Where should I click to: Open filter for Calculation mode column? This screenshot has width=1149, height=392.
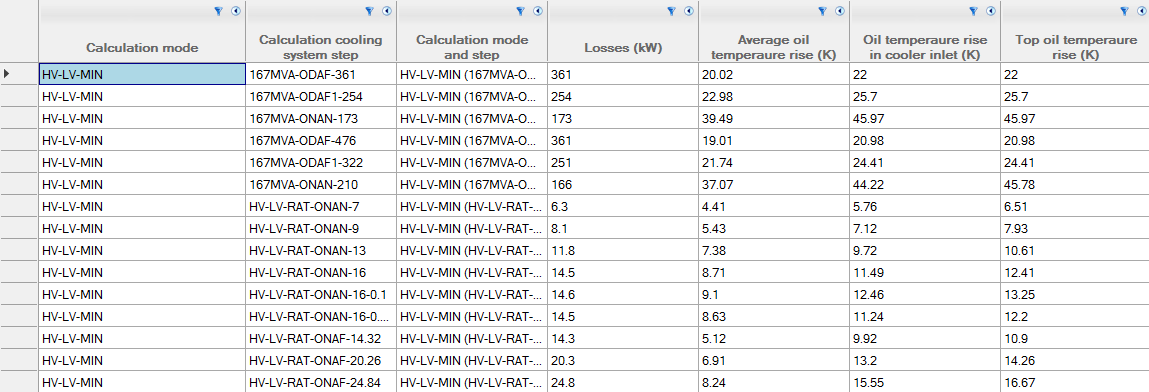pos(218,11)
